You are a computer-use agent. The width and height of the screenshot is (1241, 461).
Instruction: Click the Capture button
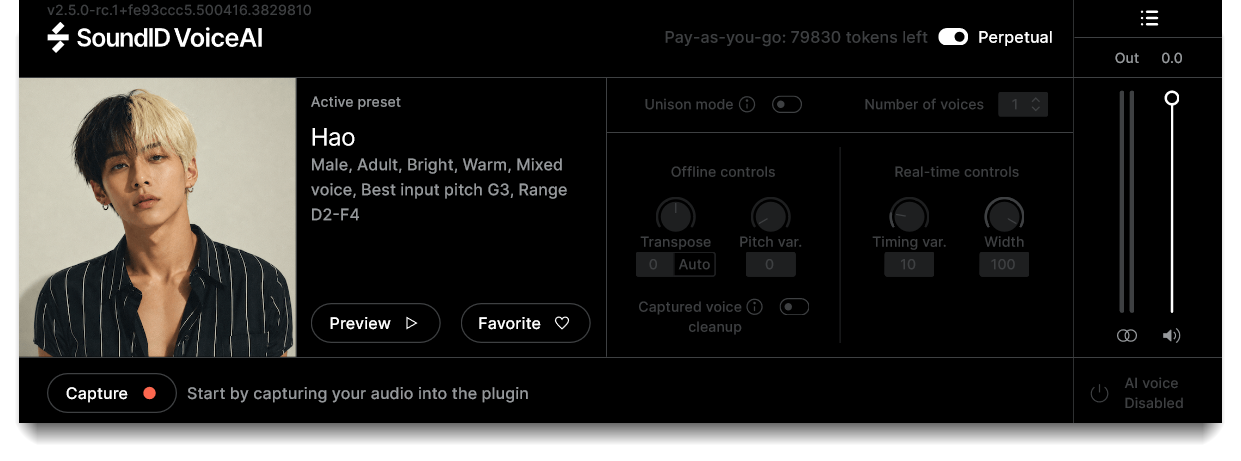click(111, 393)
